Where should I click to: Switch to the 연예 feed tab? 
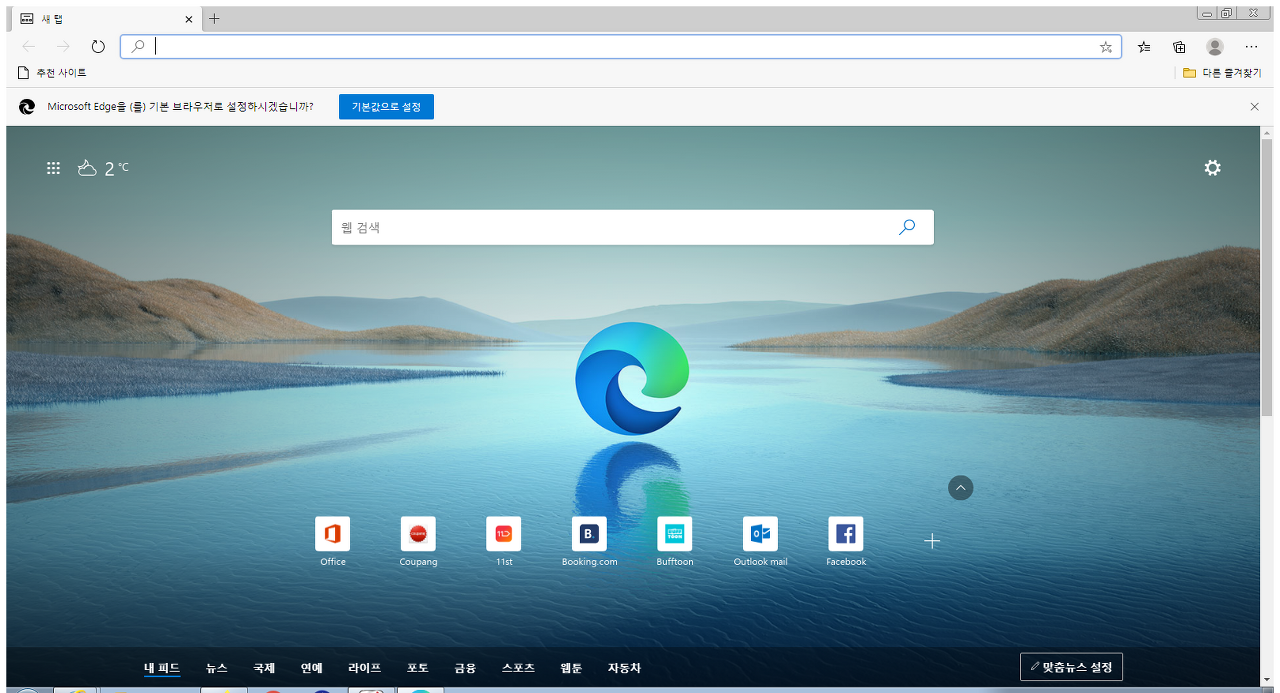coord(312,668)
